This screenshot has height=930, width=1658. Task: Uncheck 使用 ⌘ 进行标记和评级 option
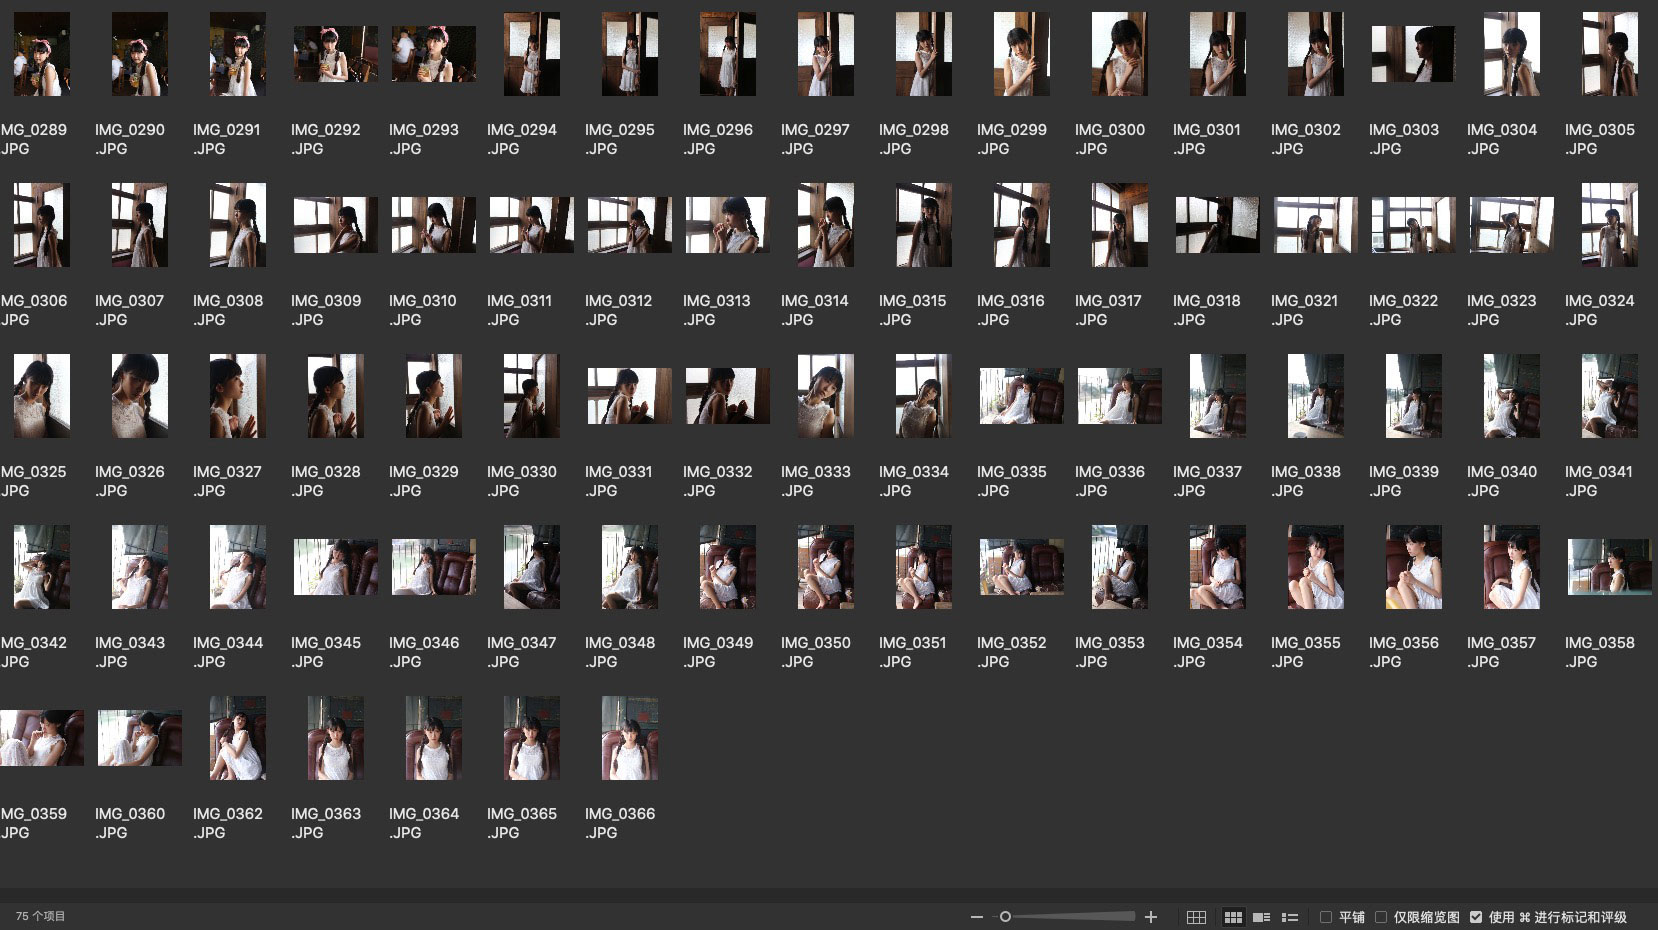click(1476, 917)
